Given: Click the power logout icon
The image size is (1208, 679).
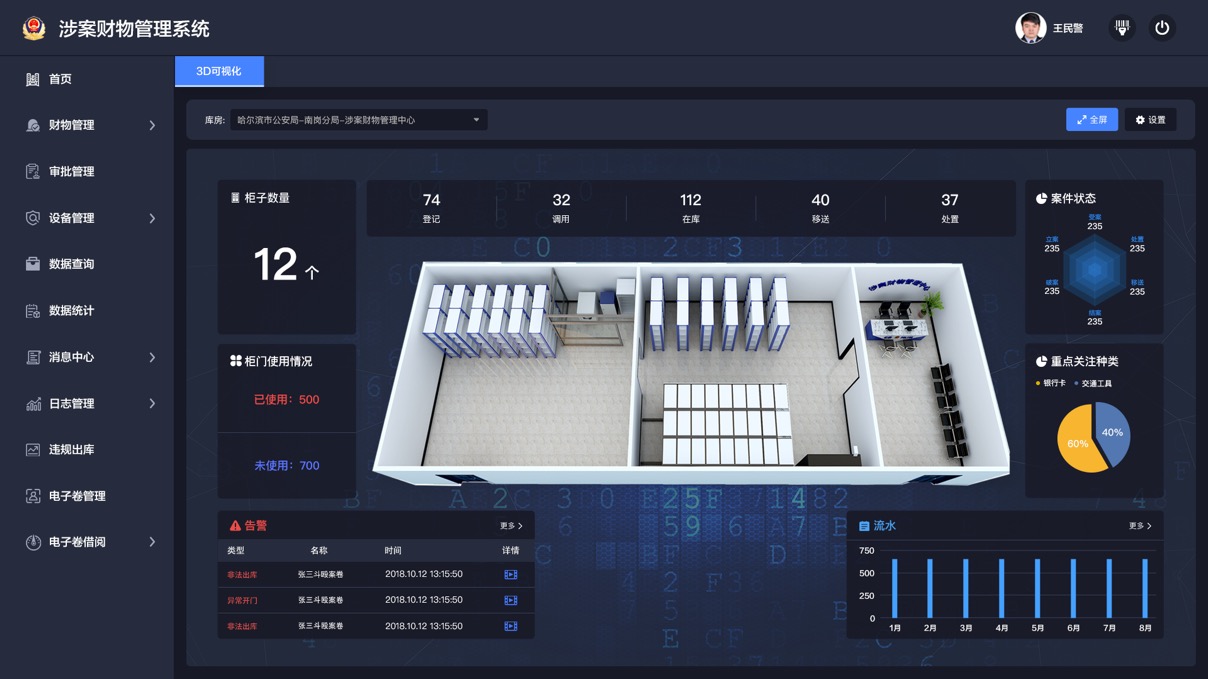Looking at the screenshot, I should pyautogui.click(x=1162, y=28).
